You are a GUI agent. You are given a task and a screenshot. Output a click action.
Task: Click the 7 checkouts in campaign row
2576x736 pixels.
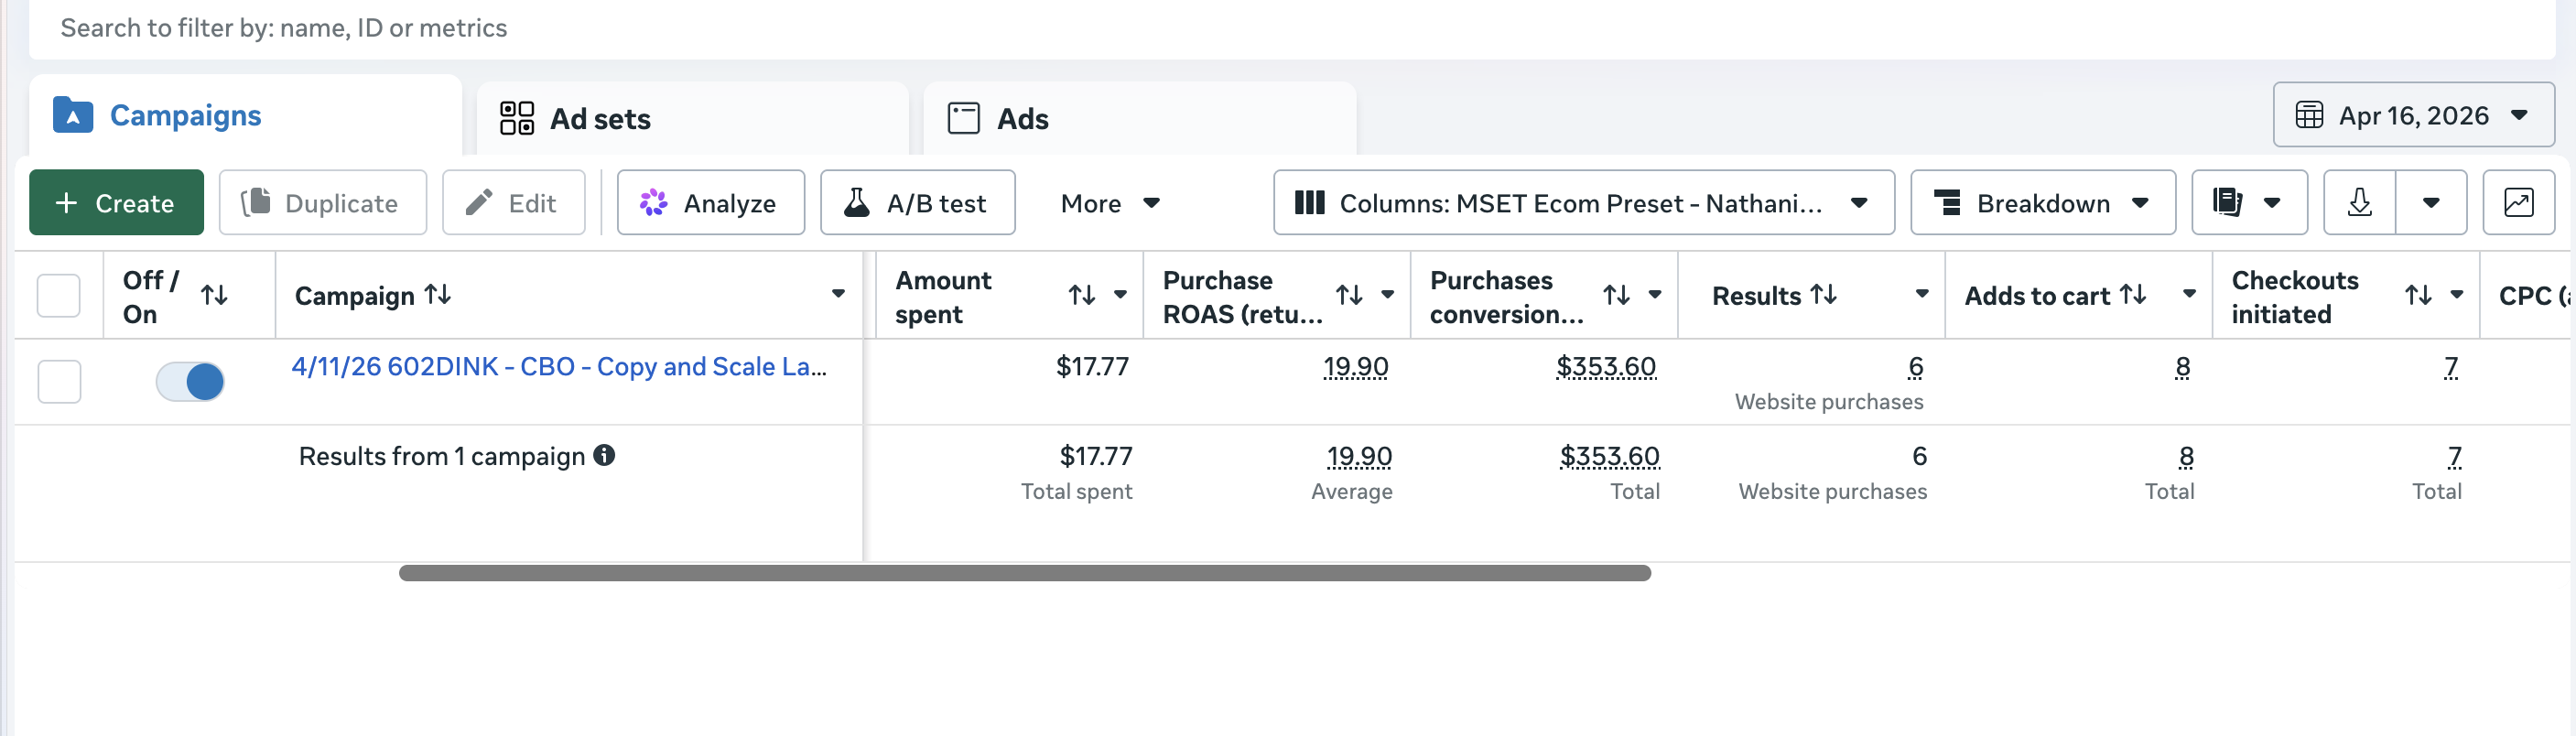tap(2450, 367)
